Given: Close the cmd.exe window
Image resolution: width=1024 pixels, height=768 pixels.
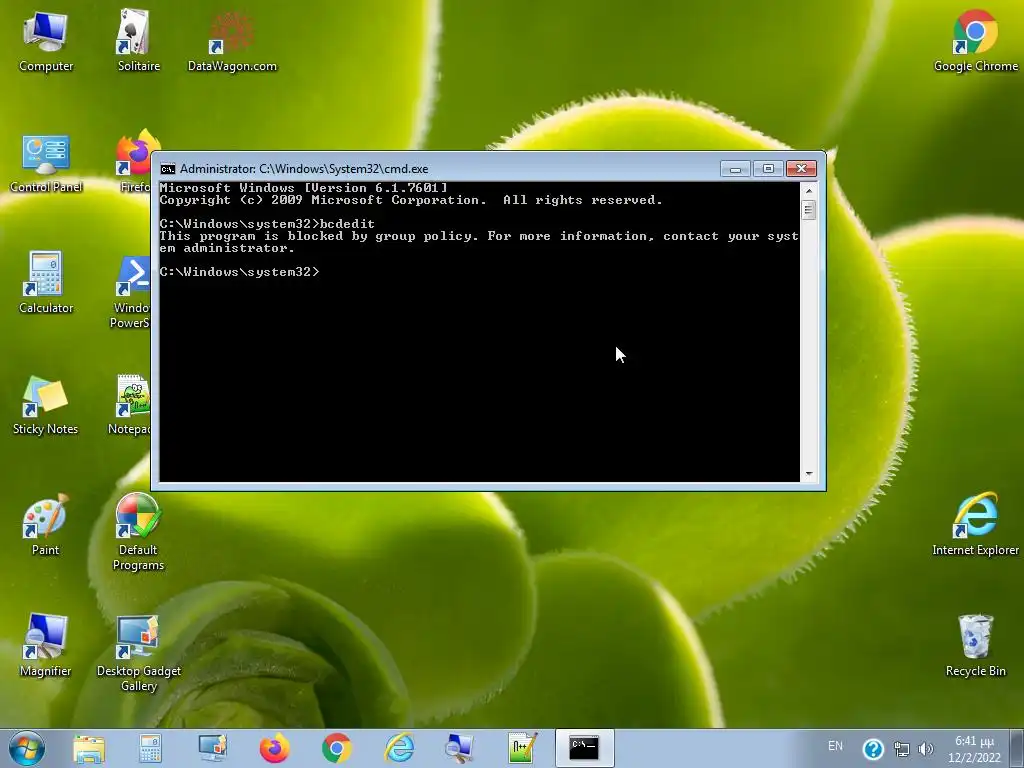Looking at the screenshot, I should [801, 168].
